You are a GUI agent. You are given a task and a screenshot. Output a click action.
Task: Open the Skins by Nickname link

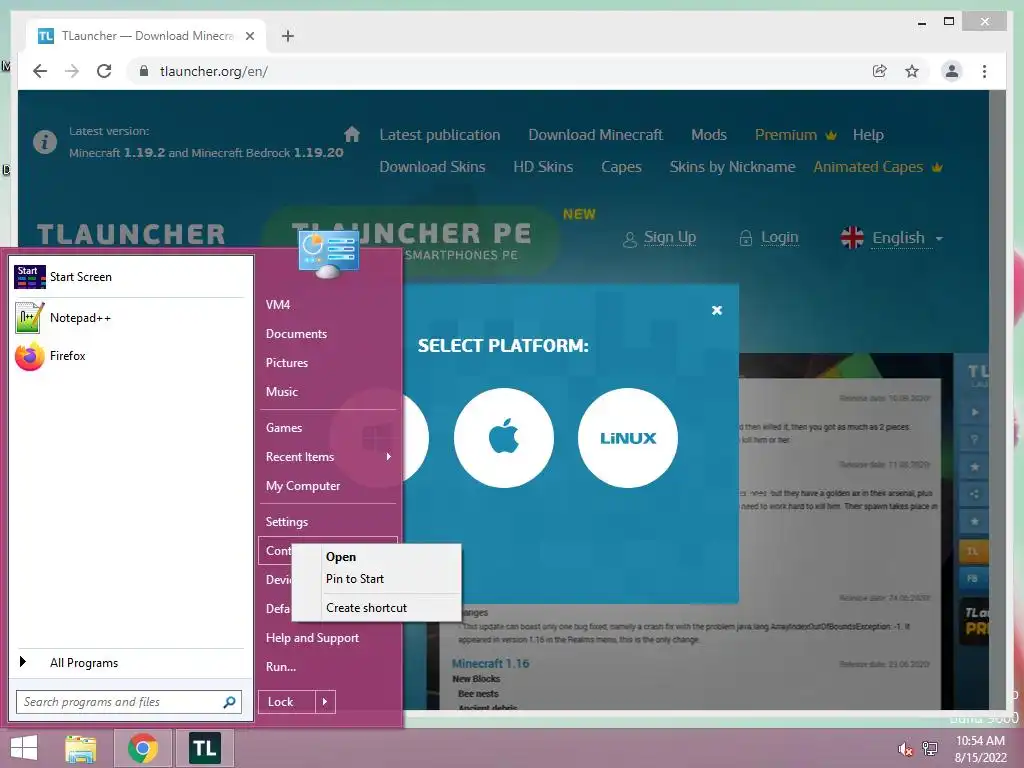[732, 167]
